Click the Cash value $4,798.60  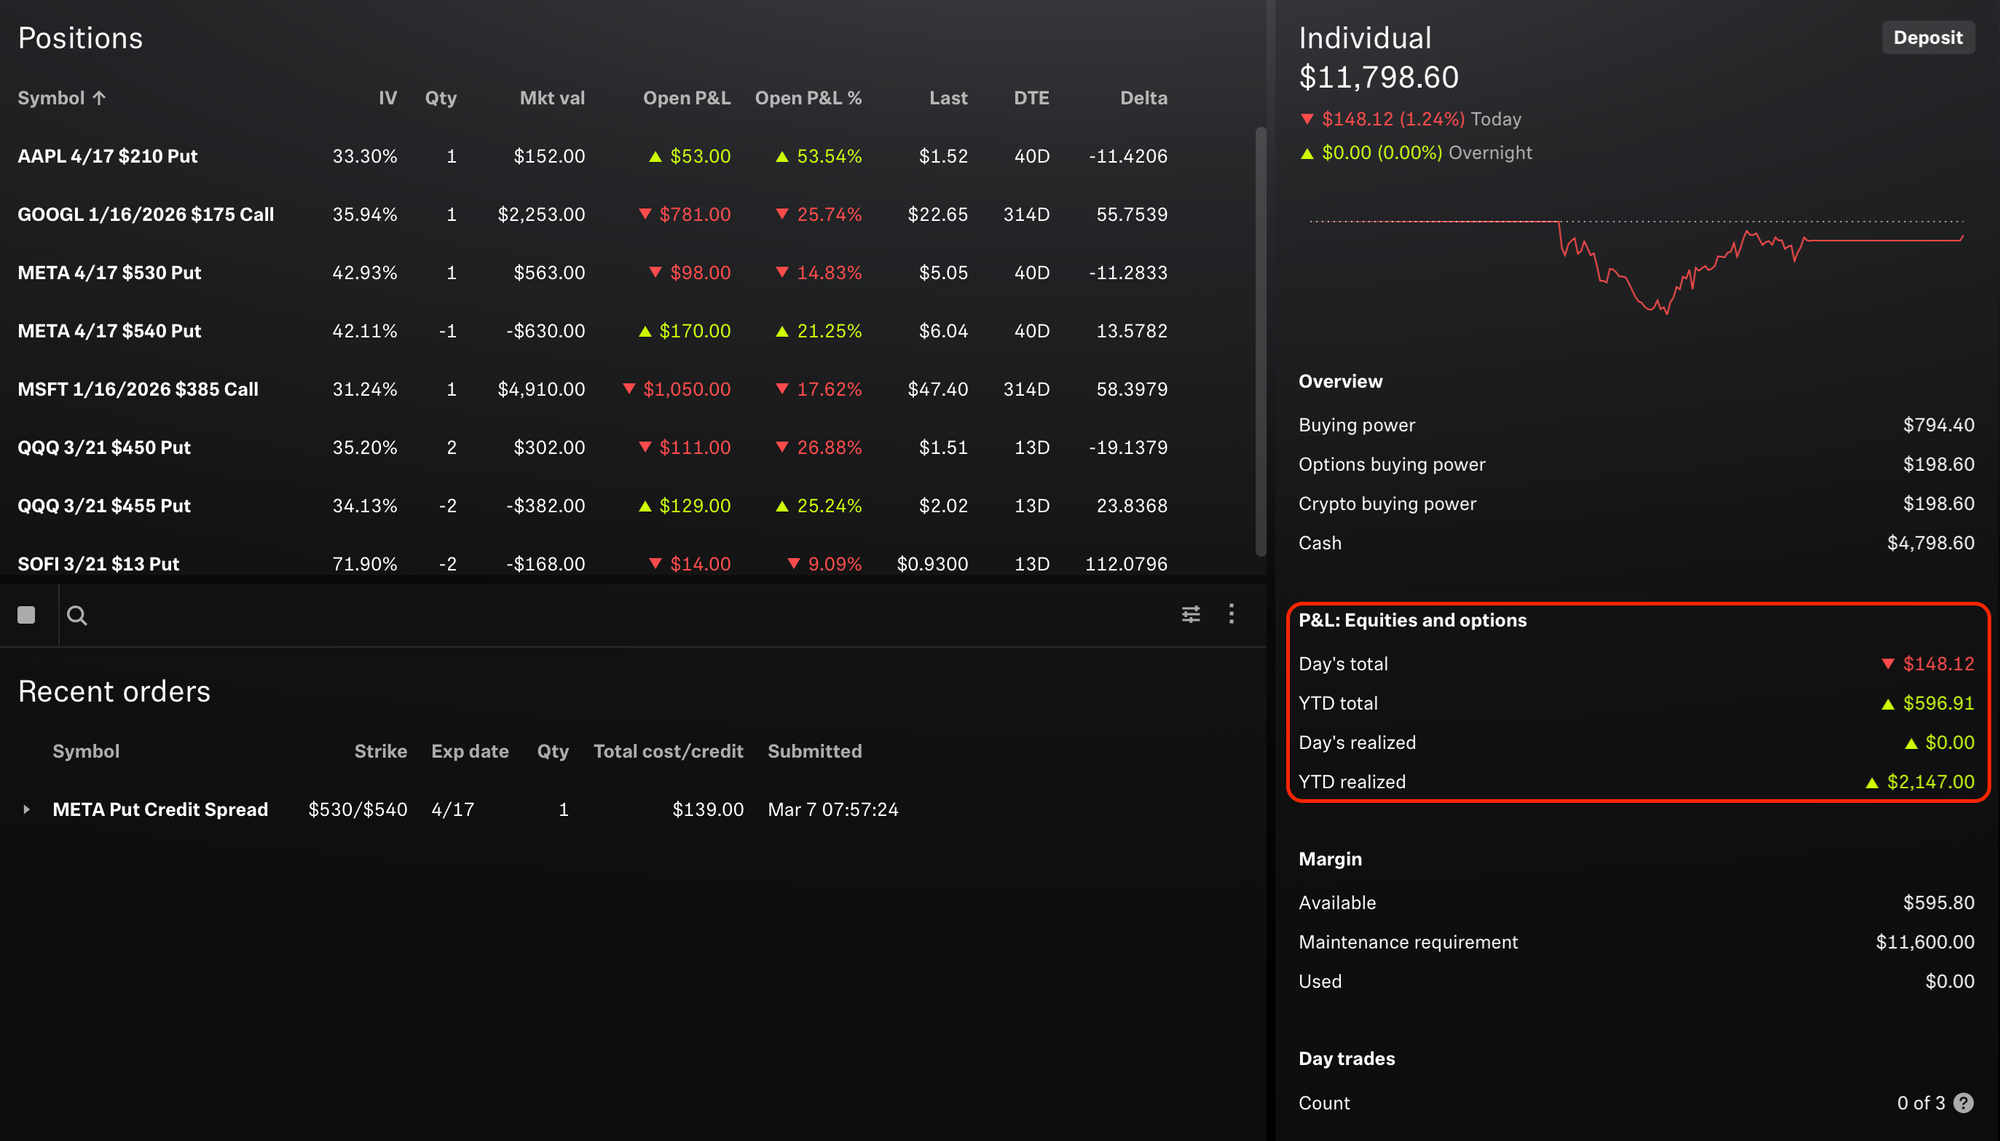1930,543
